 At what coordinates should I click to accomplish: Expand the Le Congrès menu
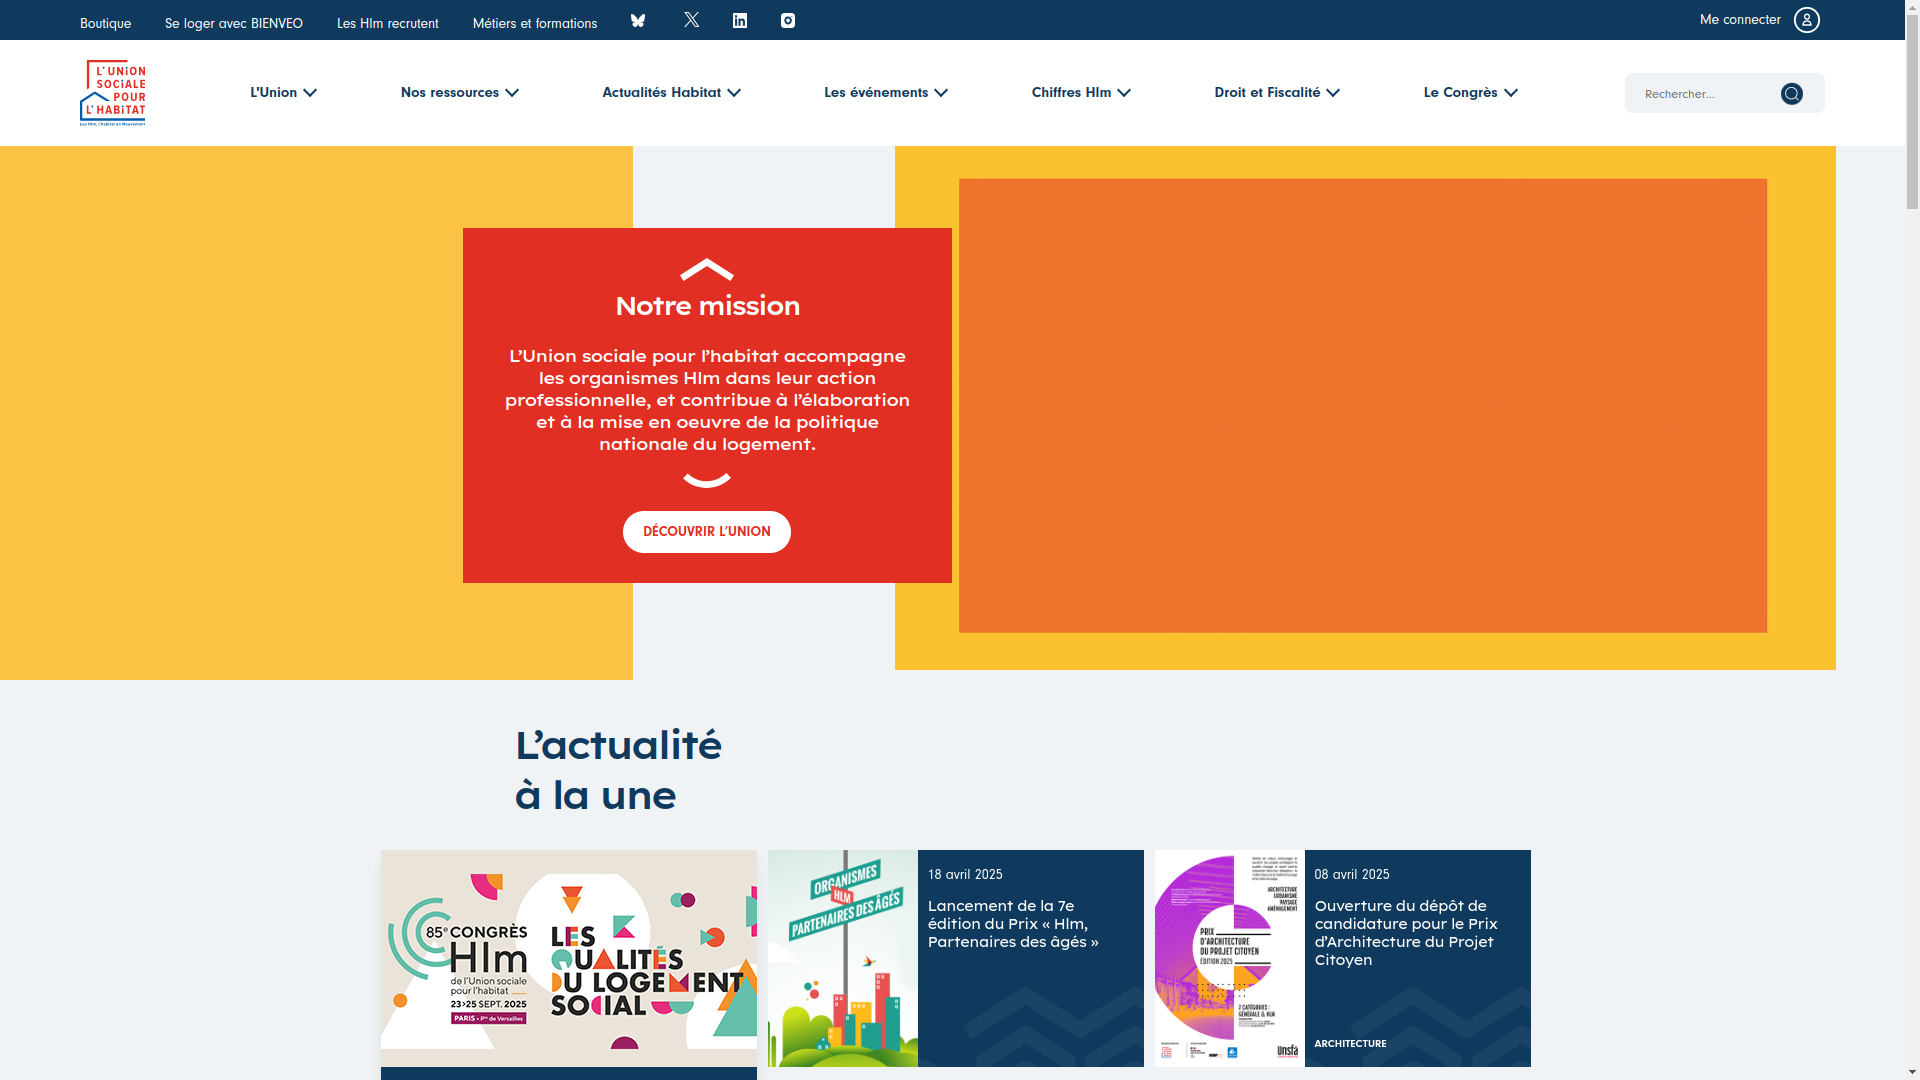(1471, 92)
